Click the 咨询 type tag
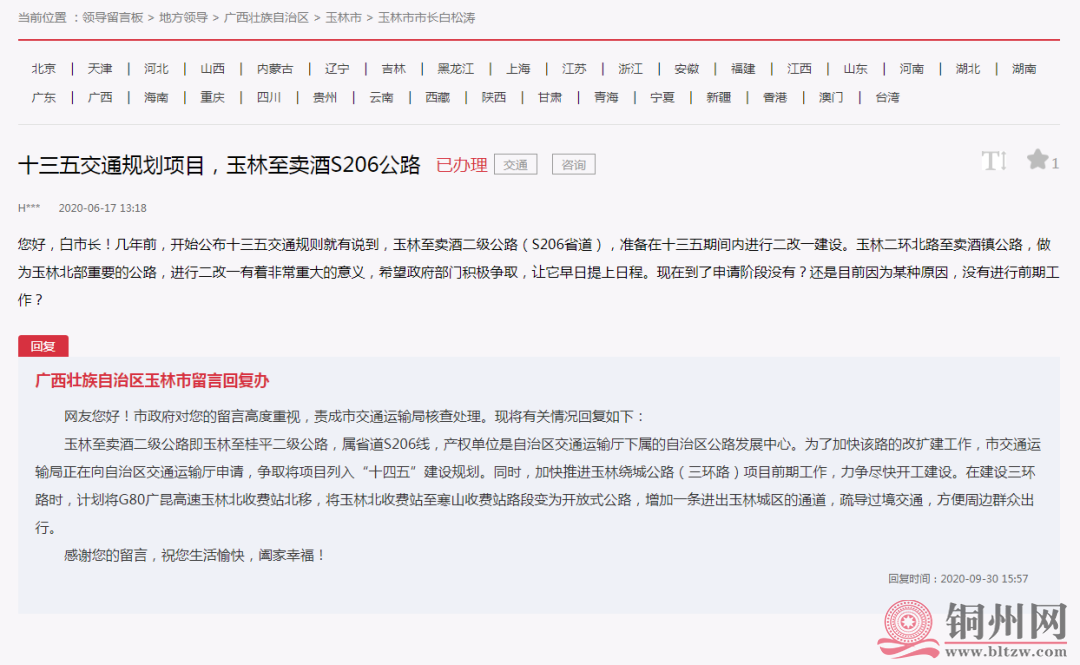This screenshot has width=1080, height=665. tap(573, 165)
